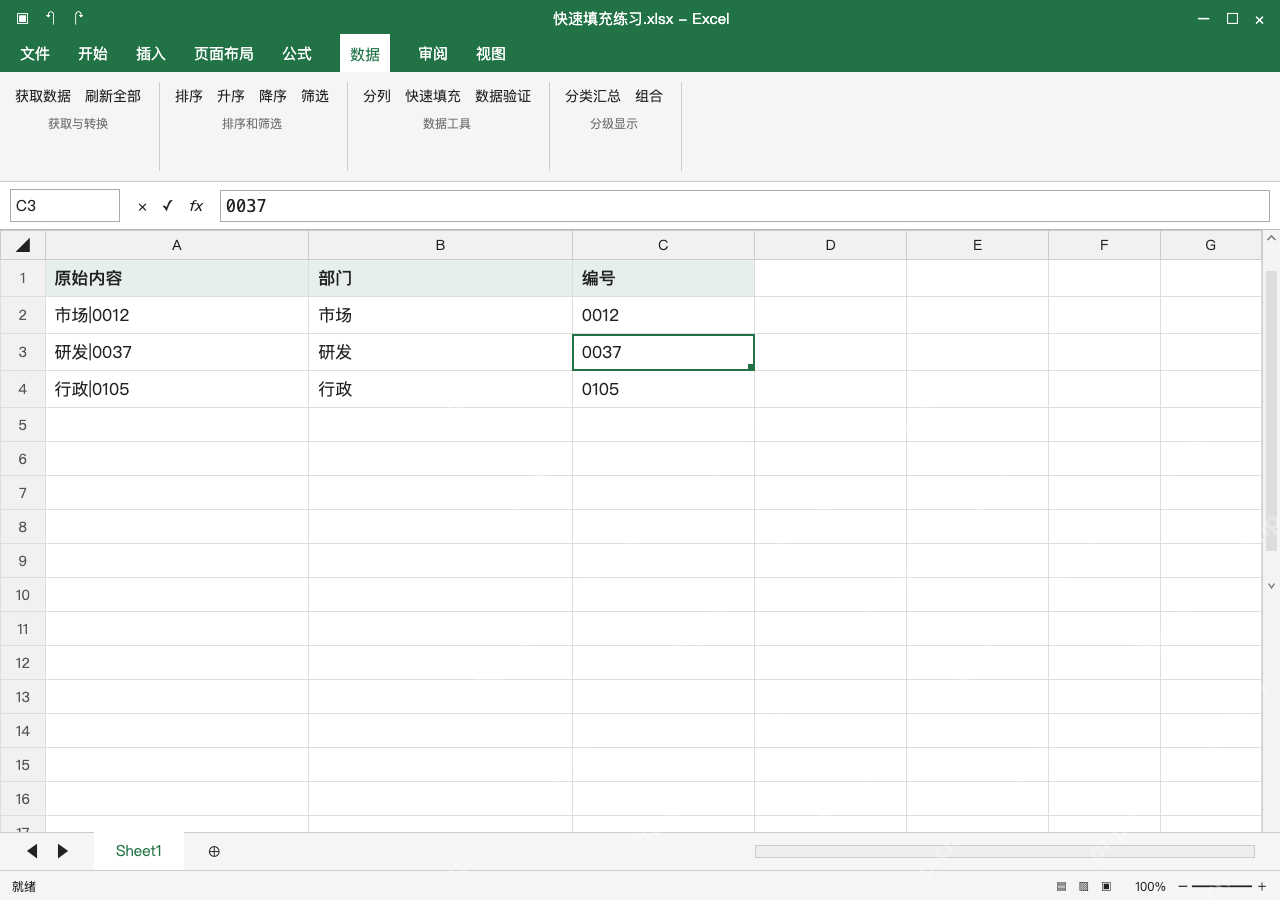Click the save icon in title bar
Image resolution: width=1280 pixels, height=900 pixels.
tap(22, 18)
